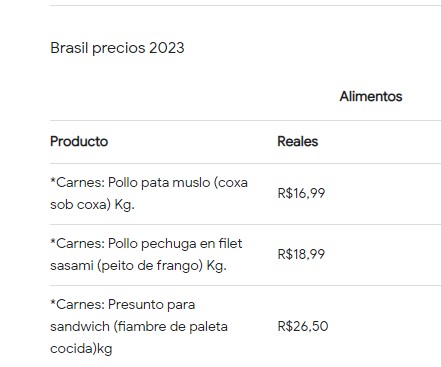441x367 pixels.
Task: Click the 'Brasil precios 2023' heading
Action: (117, 48)
